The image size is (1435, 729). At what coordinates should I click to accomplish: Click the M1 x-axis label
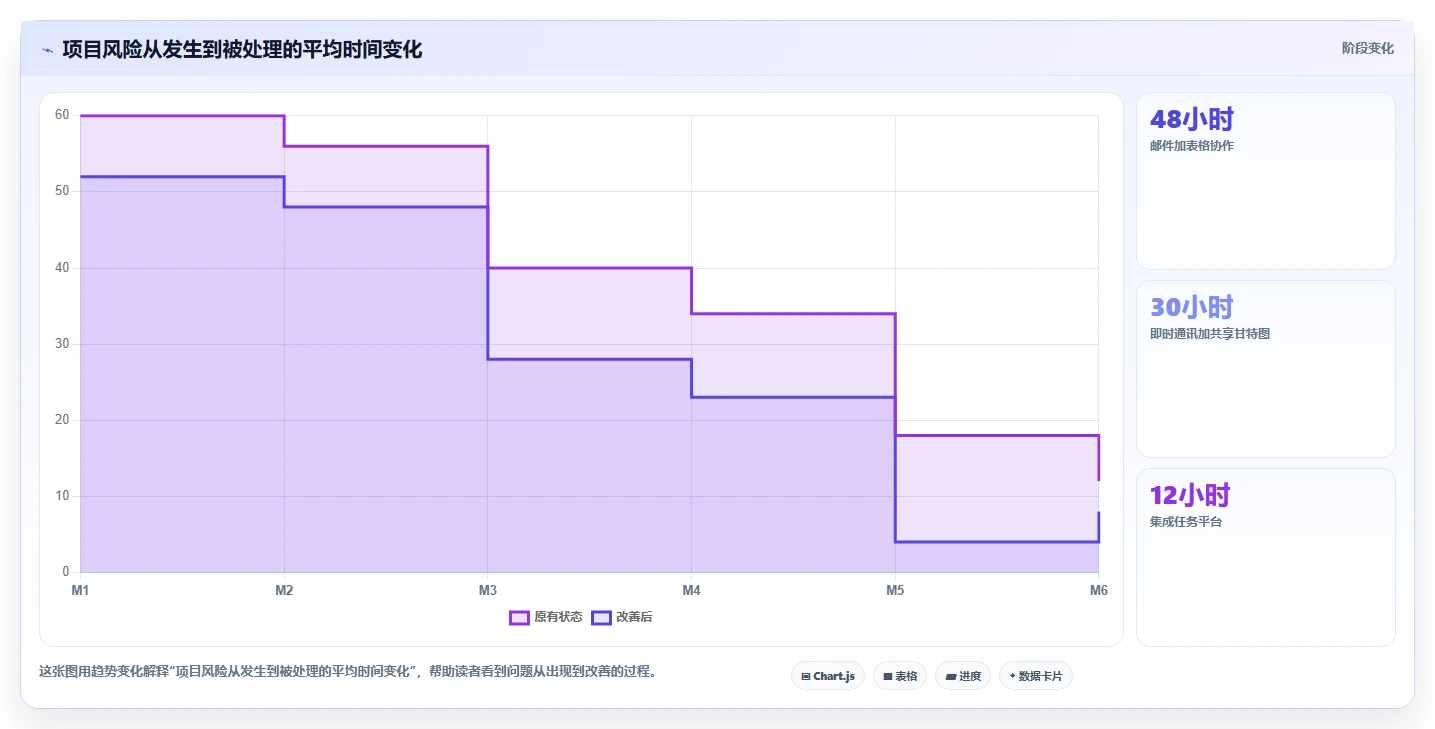(x=80, y=591)
